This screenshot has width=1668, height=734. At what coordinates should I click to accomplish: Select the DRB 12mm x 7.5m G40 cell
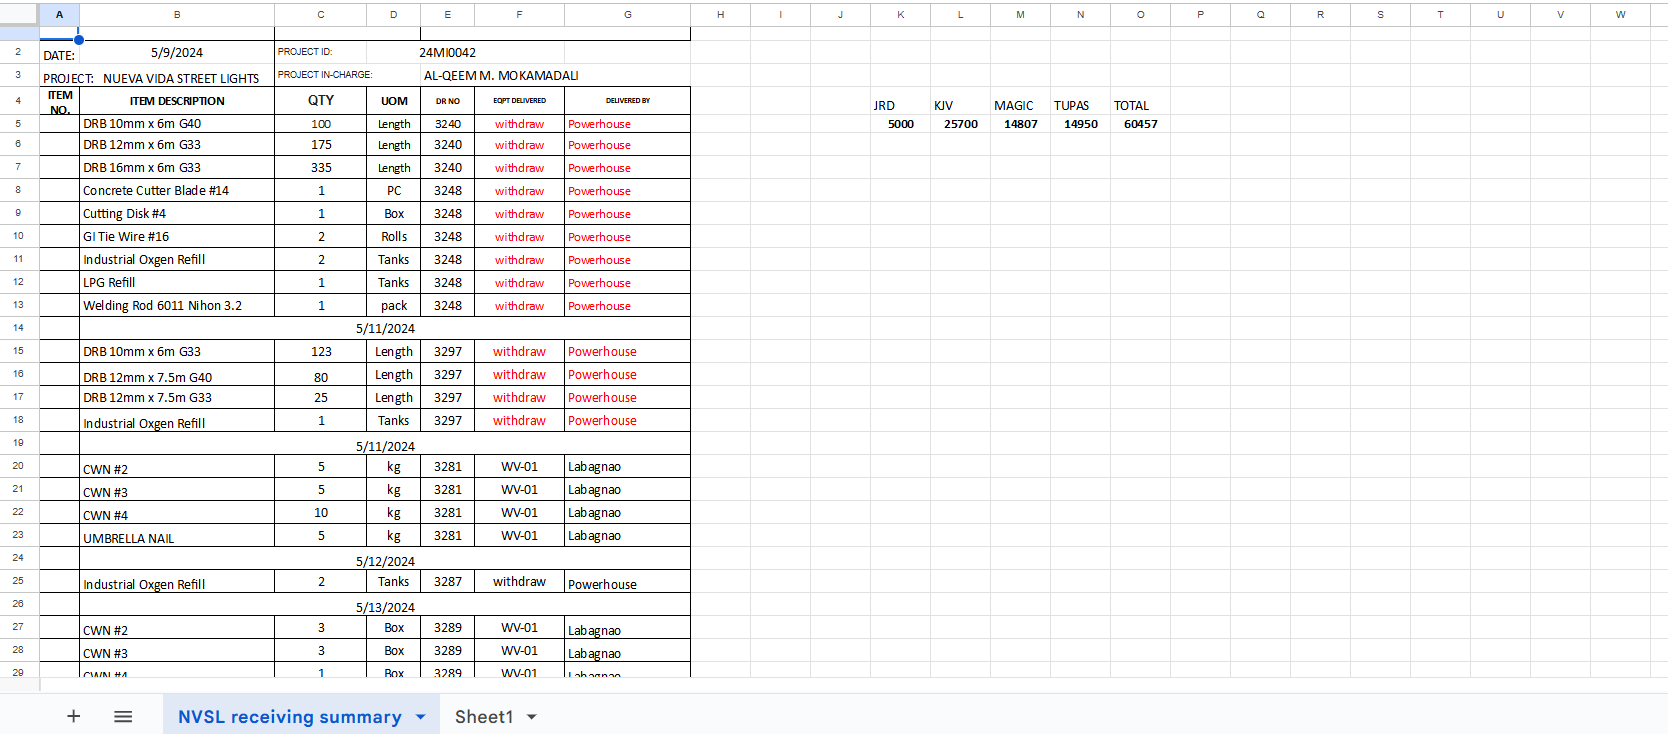[x=177, y=375]
